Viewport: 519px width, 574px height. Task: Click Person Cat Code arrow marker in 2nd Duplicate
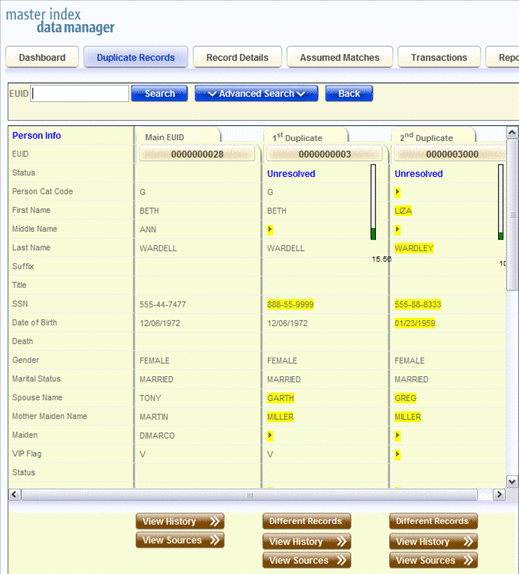(x=397, y=192)
